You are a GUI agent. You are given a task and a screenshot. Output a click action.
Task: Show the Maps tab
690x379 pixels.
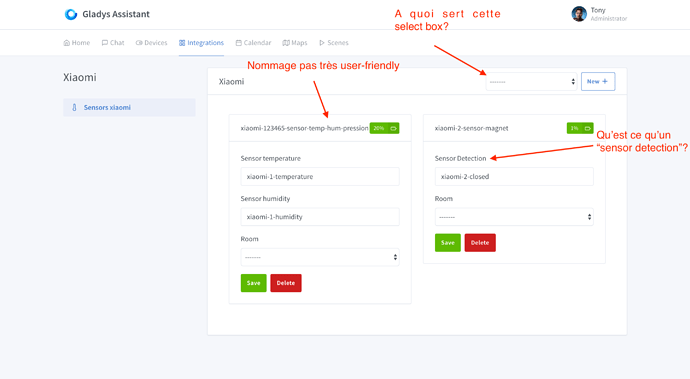pyautogui.click(x=295, y=43)
